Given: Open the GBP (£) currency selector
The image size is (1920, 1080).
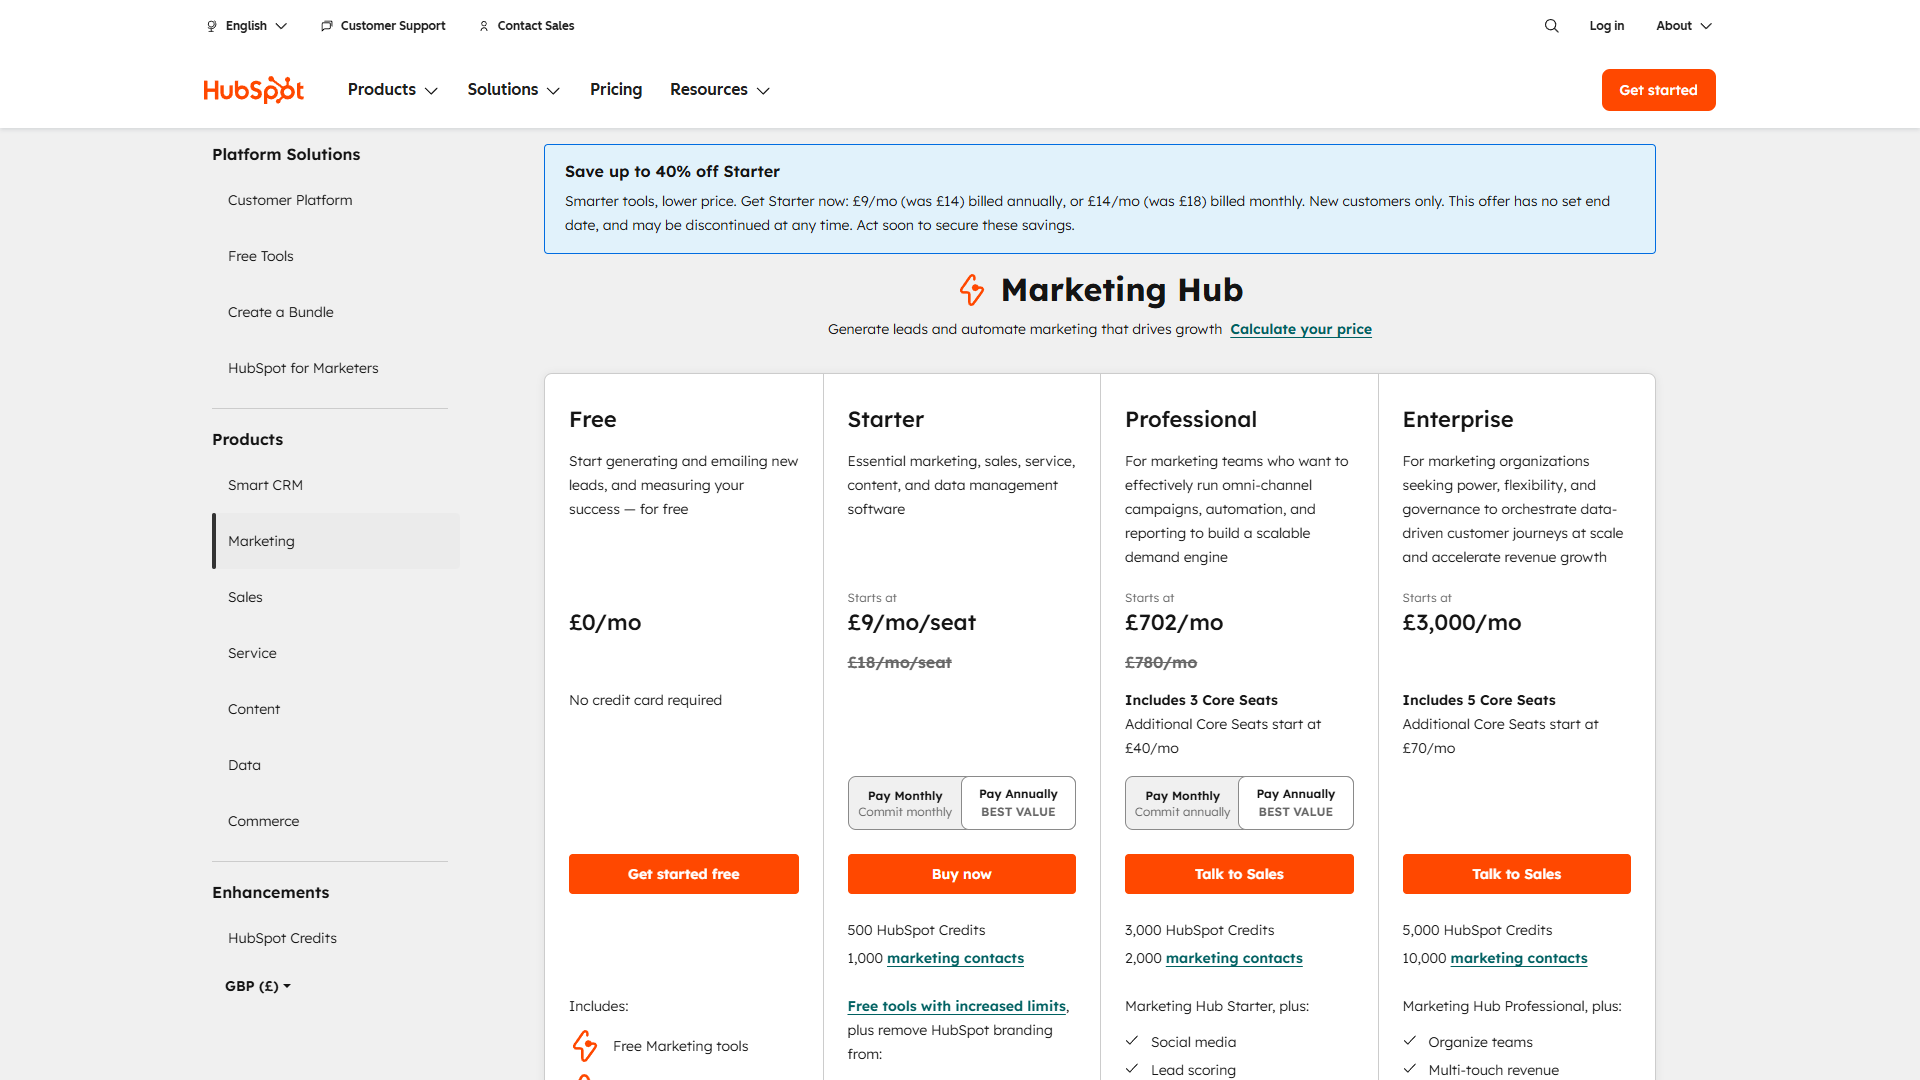Looking at the screenshot, I should [258, 986].
